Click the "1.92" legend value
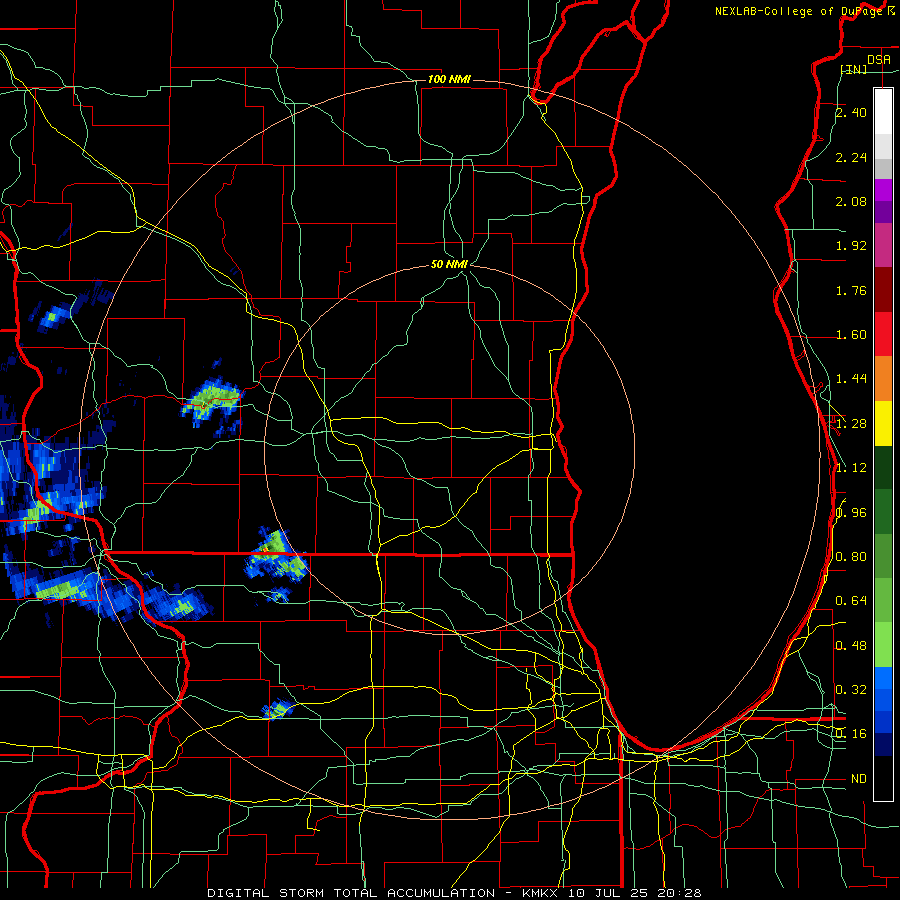This screenshot has height=900, width=900. click(851, 246)
